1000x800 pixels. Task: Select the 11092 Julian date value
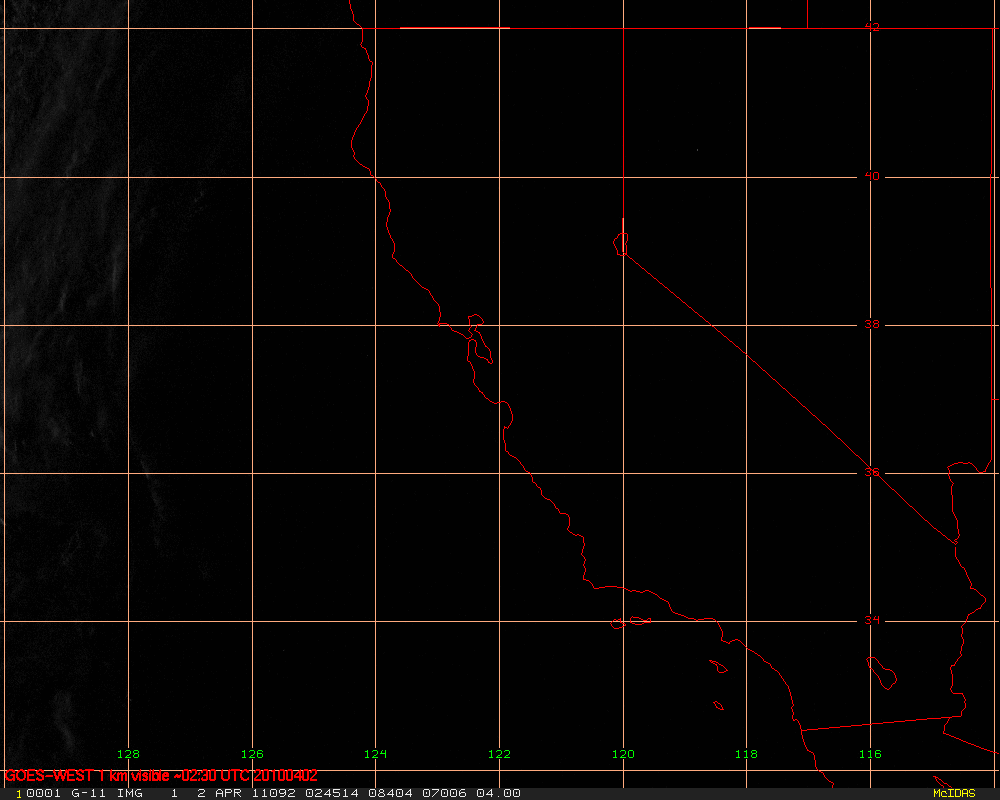tap(274, 793)
